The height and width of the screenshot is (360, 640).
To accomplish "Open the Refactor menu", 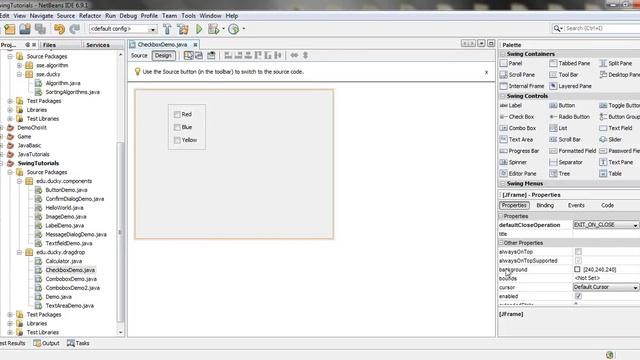I will click(90, 16).
